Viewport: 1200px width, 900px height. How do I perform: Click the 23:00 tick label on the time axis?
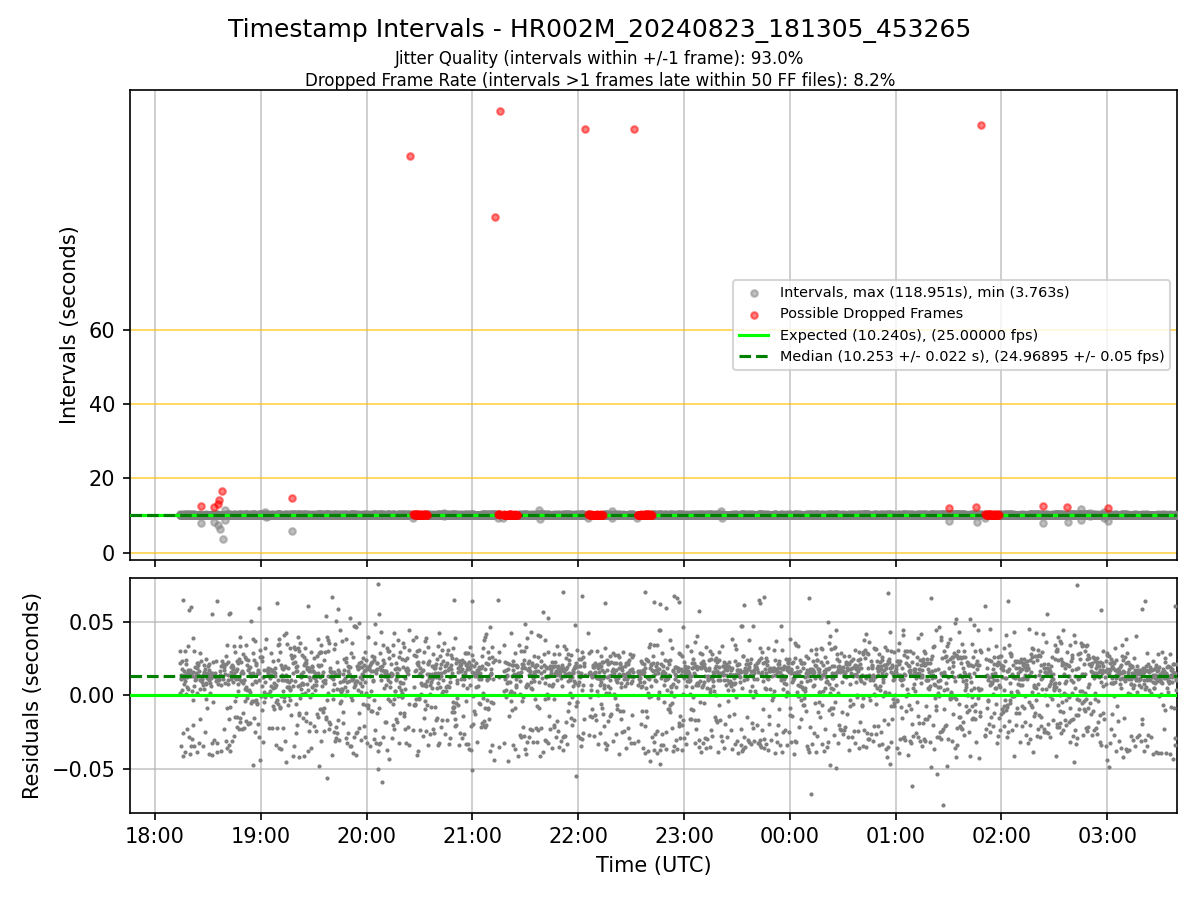(684, 837)
